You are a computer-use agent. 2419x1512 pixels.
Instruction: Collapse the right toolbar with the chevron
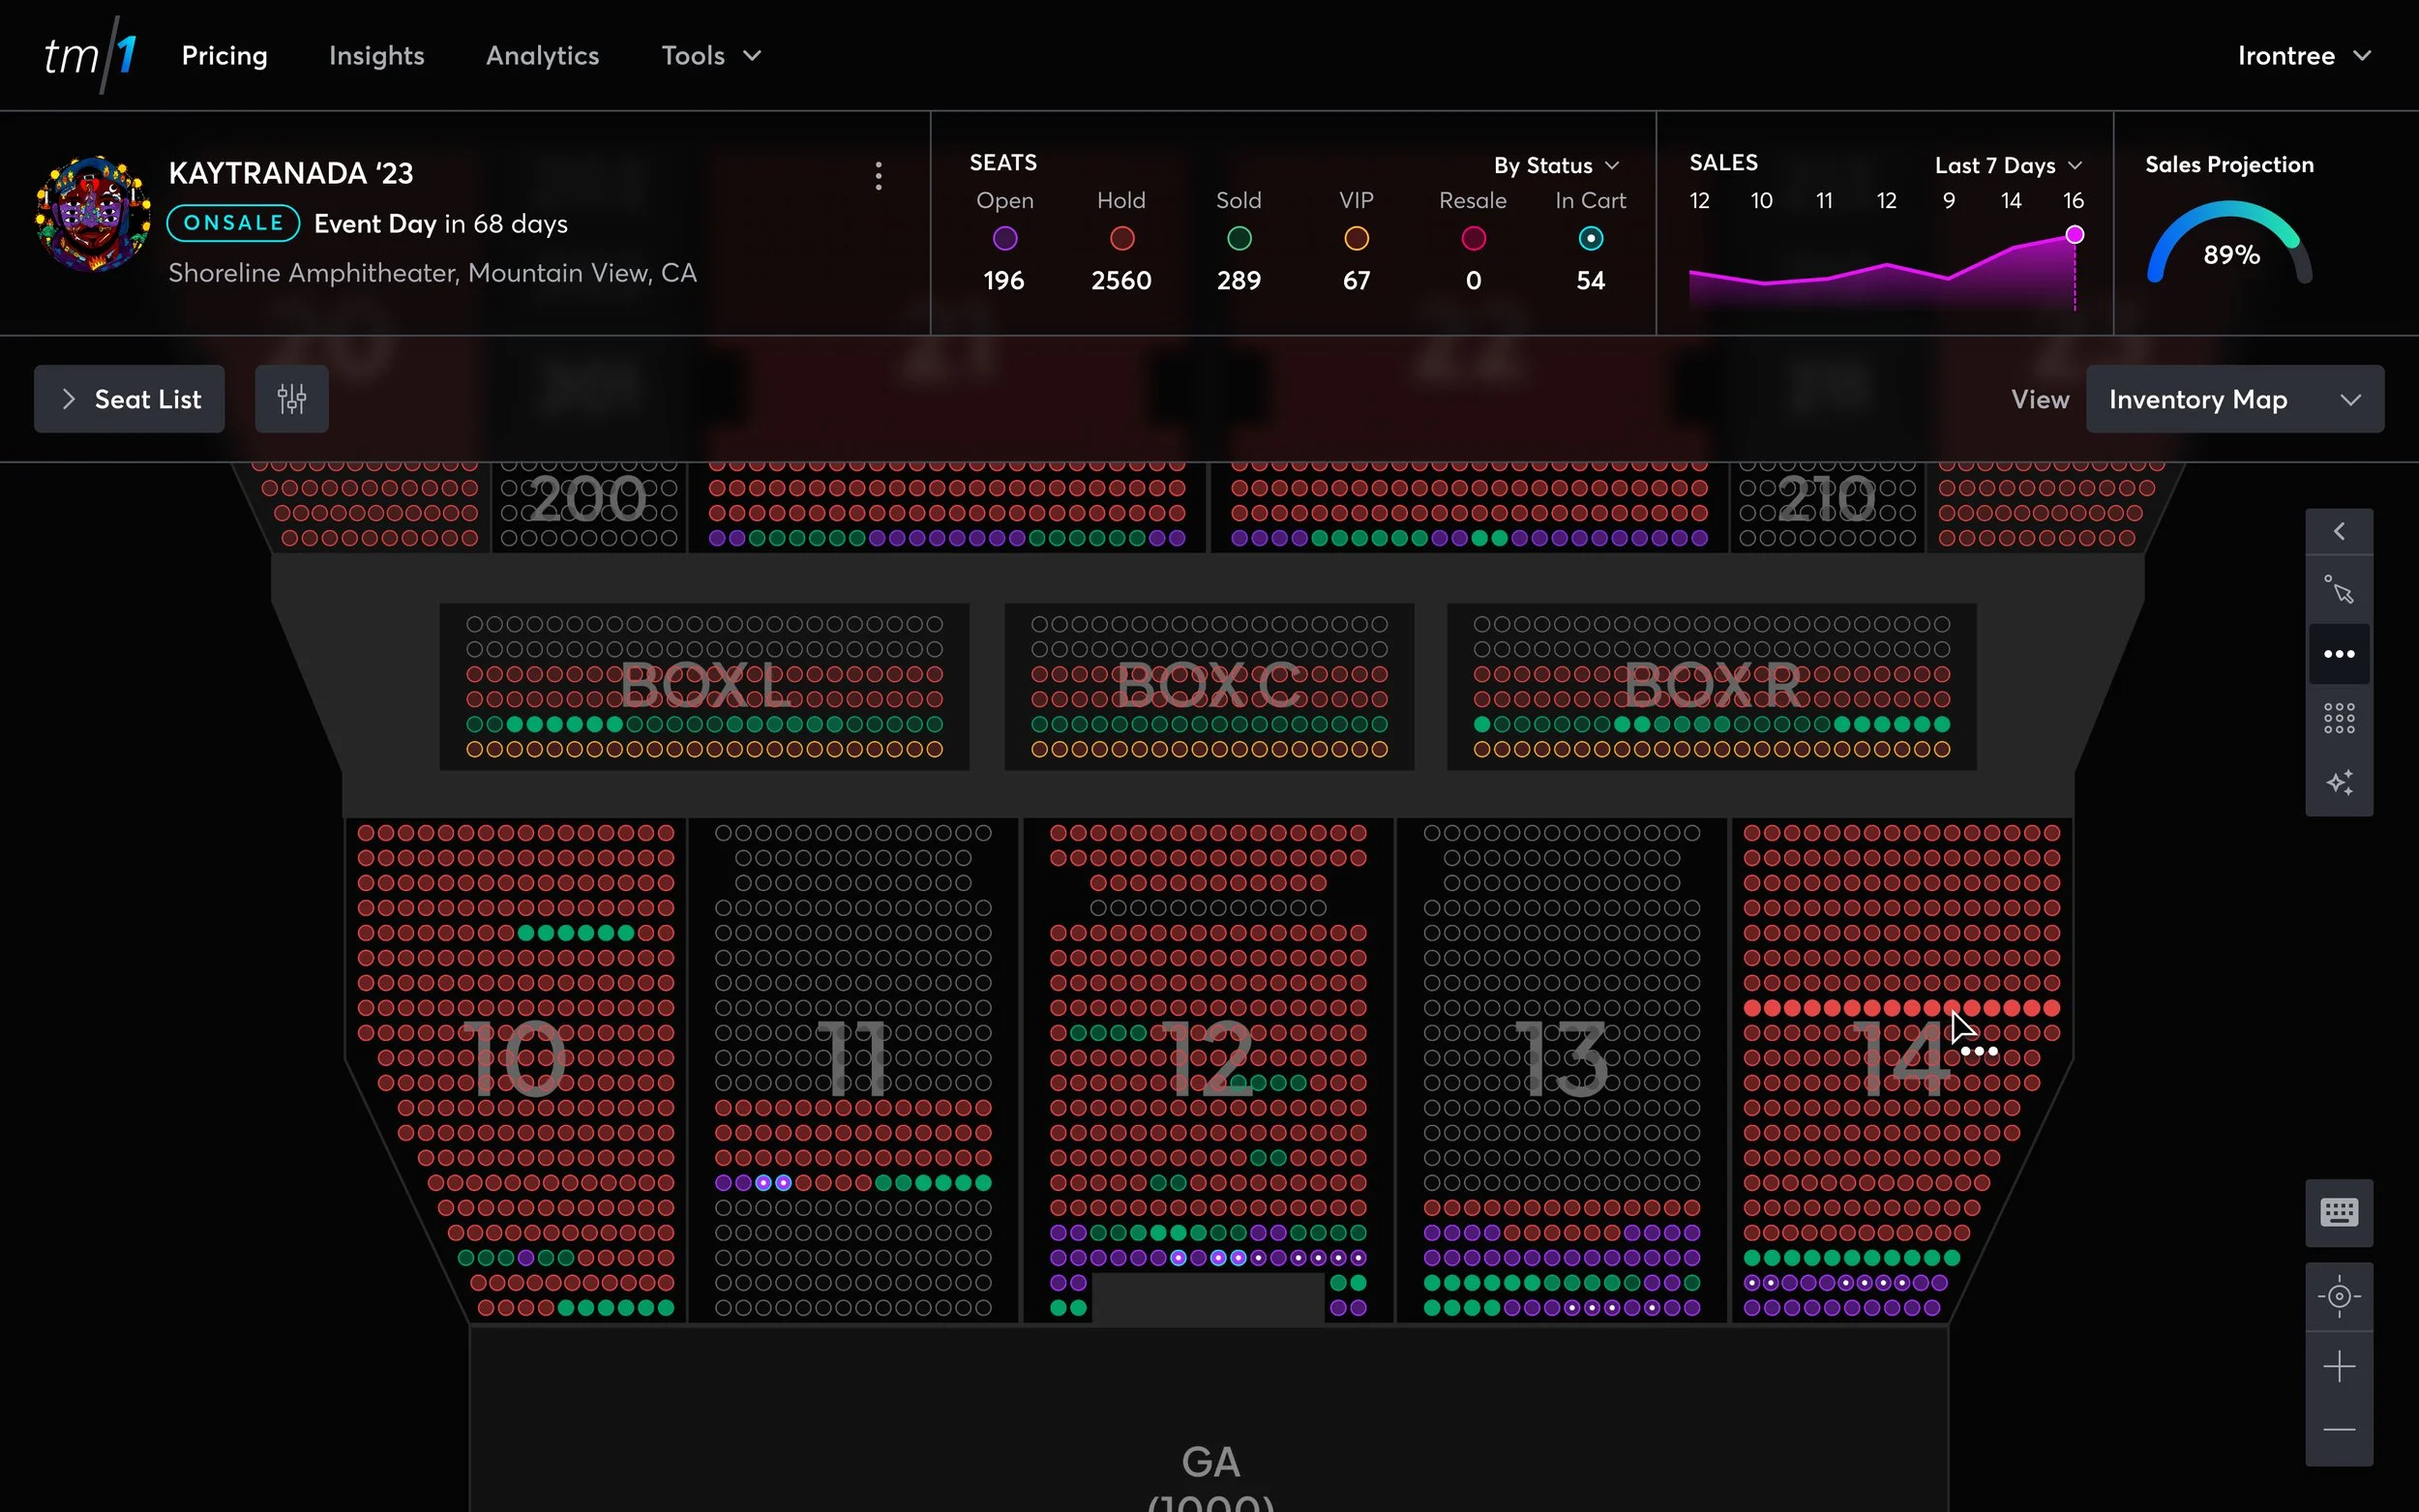coord(2338,531)
